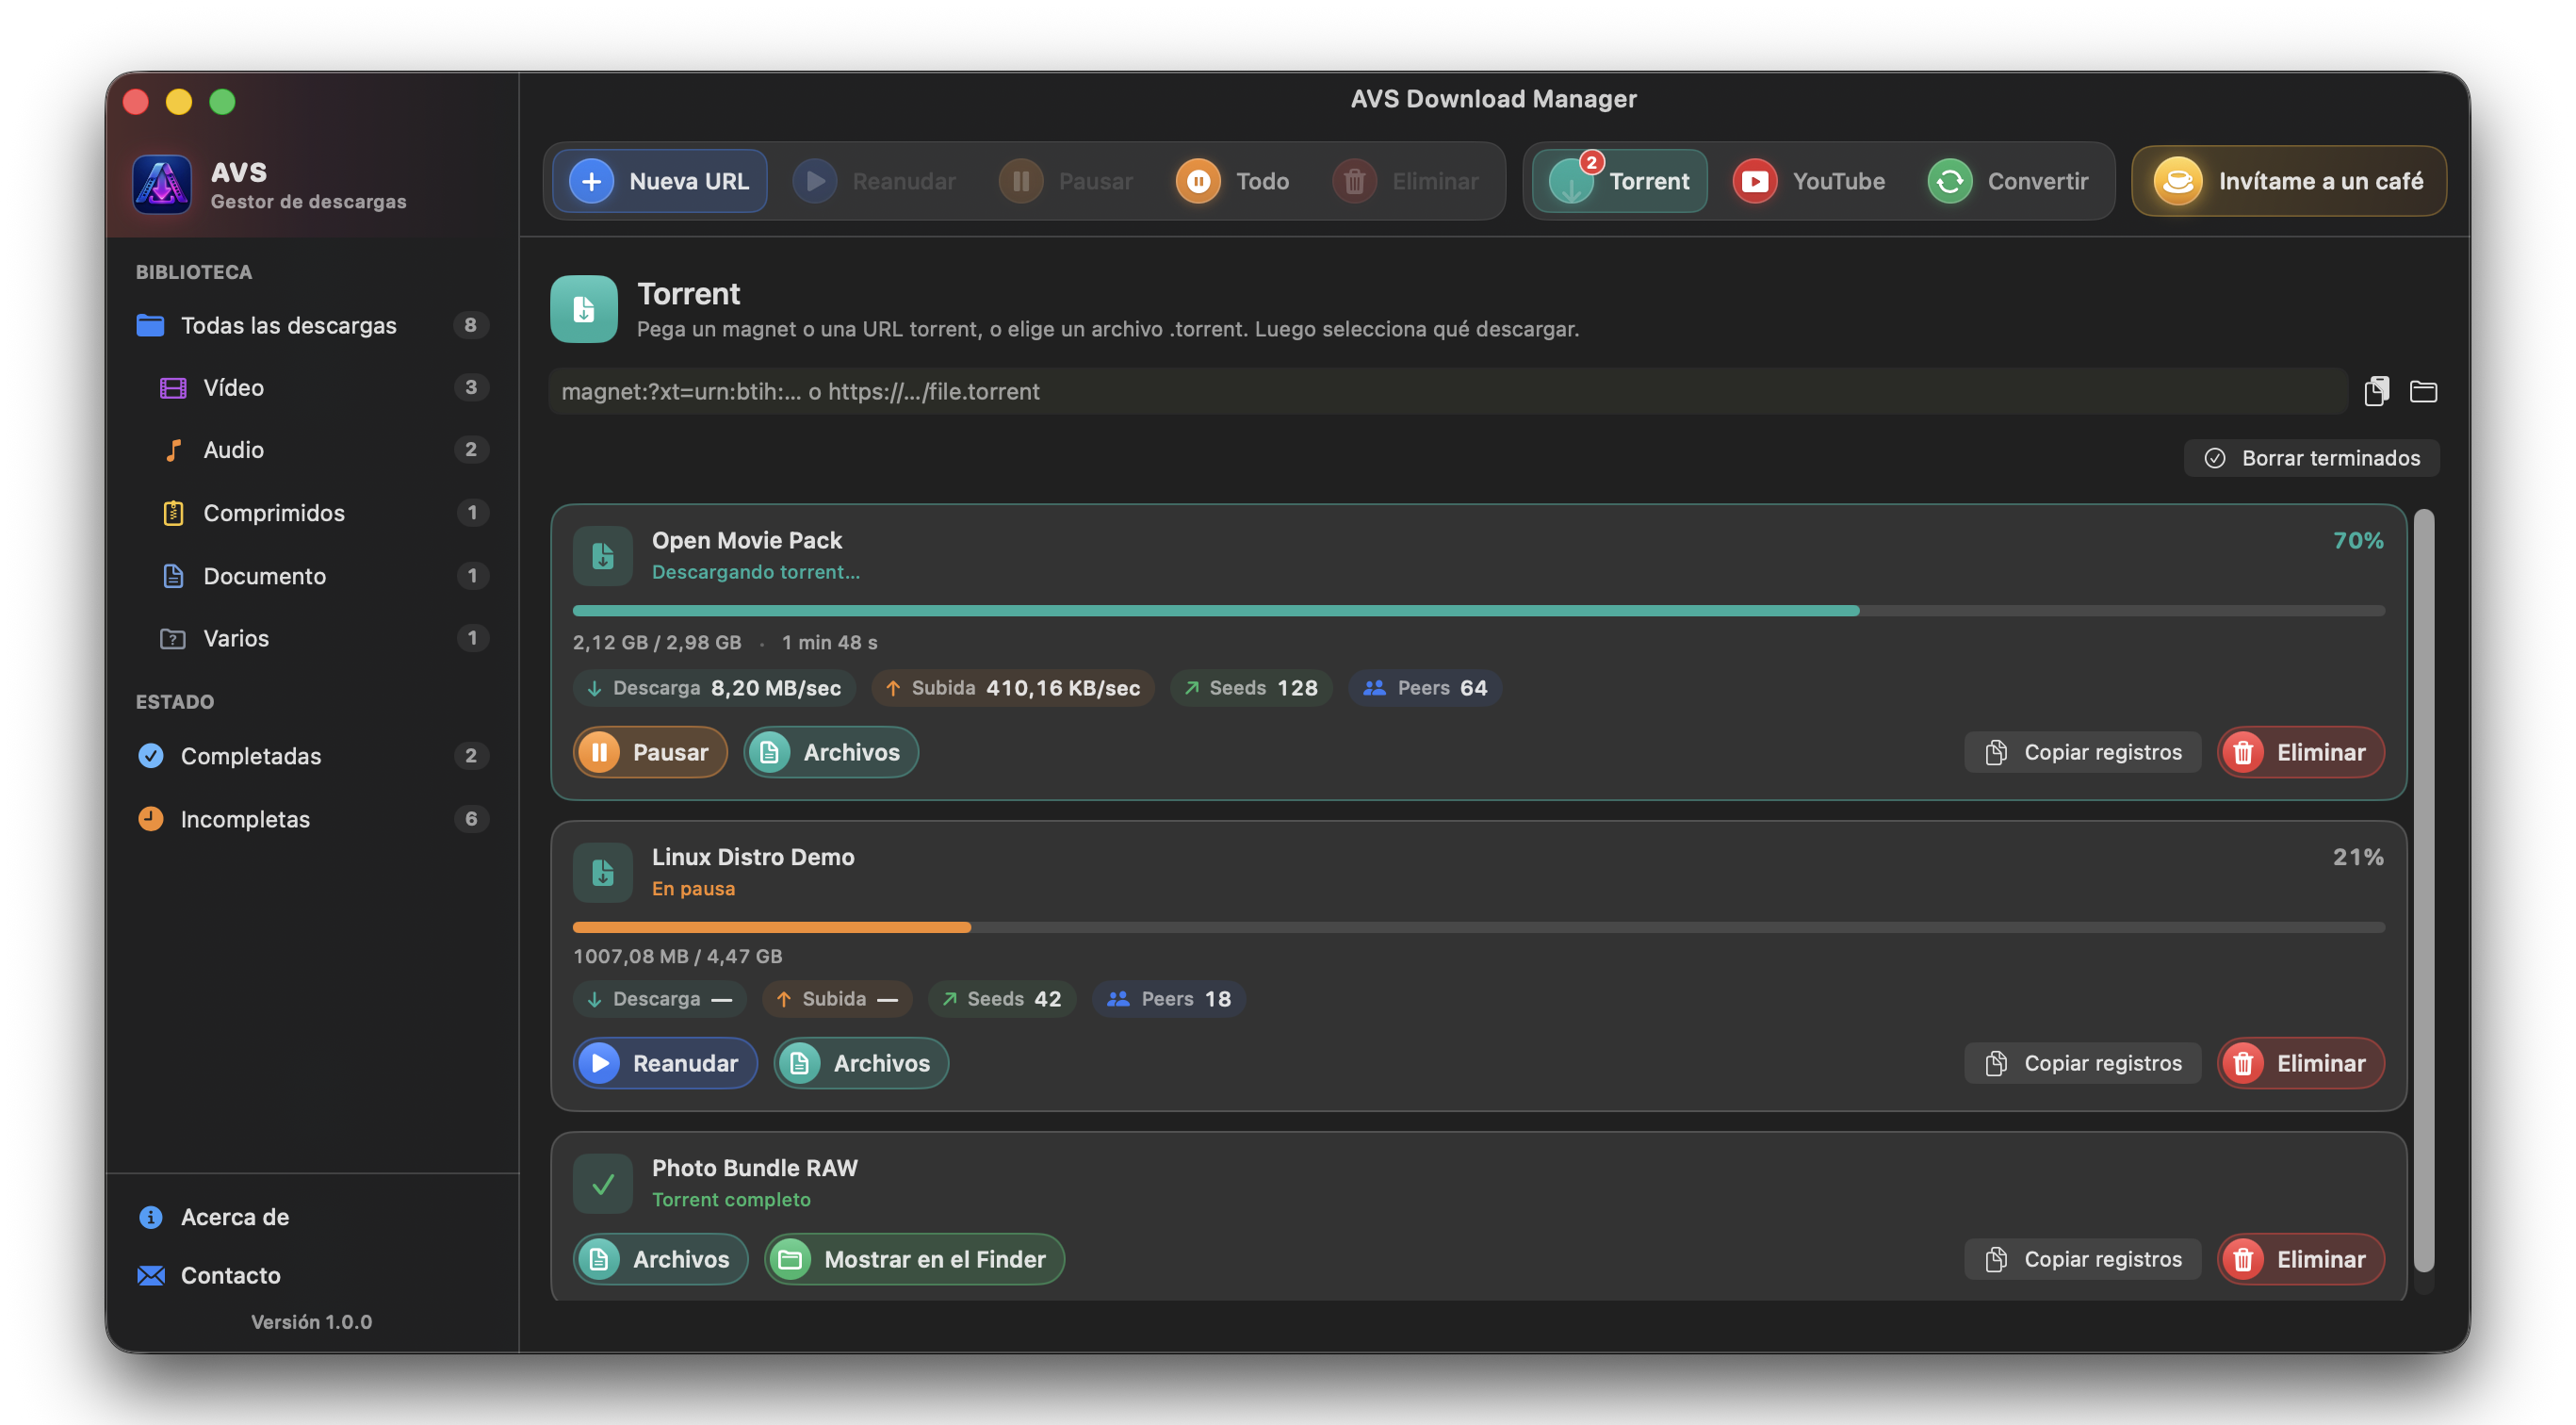Show Completadas downloads
Image resolution: width=2576 pixels, height=1425 pixels.
click(x=312, y=756)
